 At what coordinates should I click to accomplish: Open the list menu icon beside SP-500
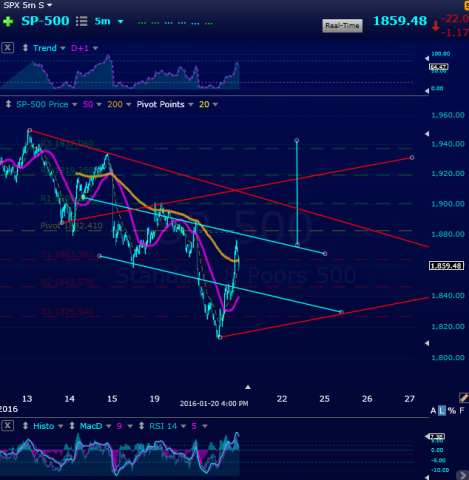(82, 21)
